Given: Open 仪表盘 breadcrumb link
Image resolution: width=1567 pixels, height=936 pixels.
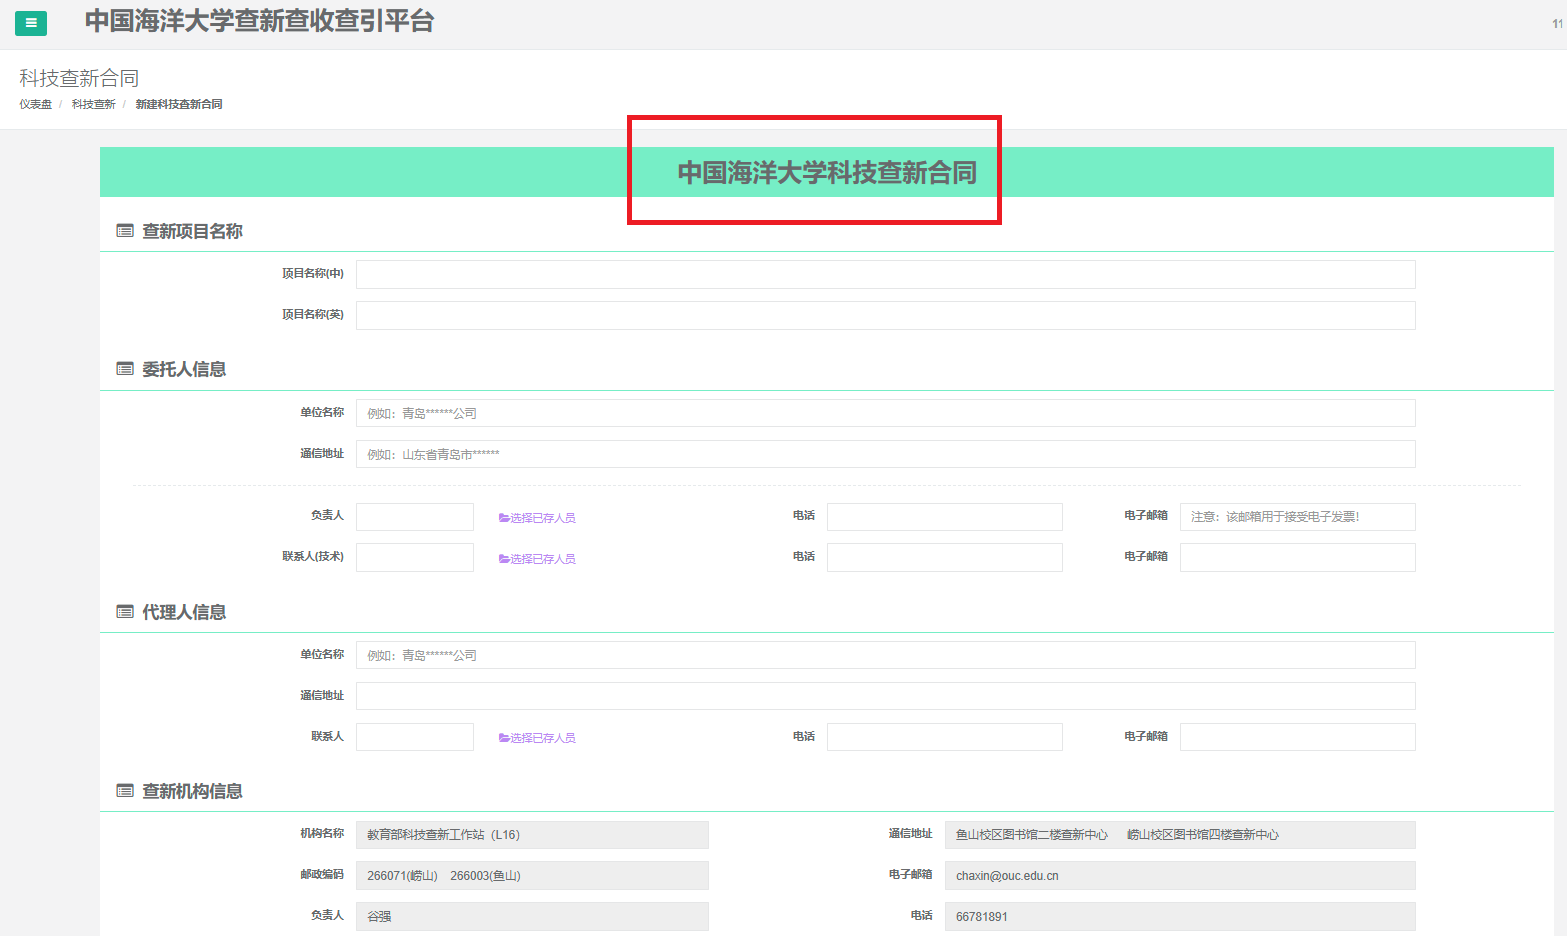Looking at the screenshot, I should (35, 104).
